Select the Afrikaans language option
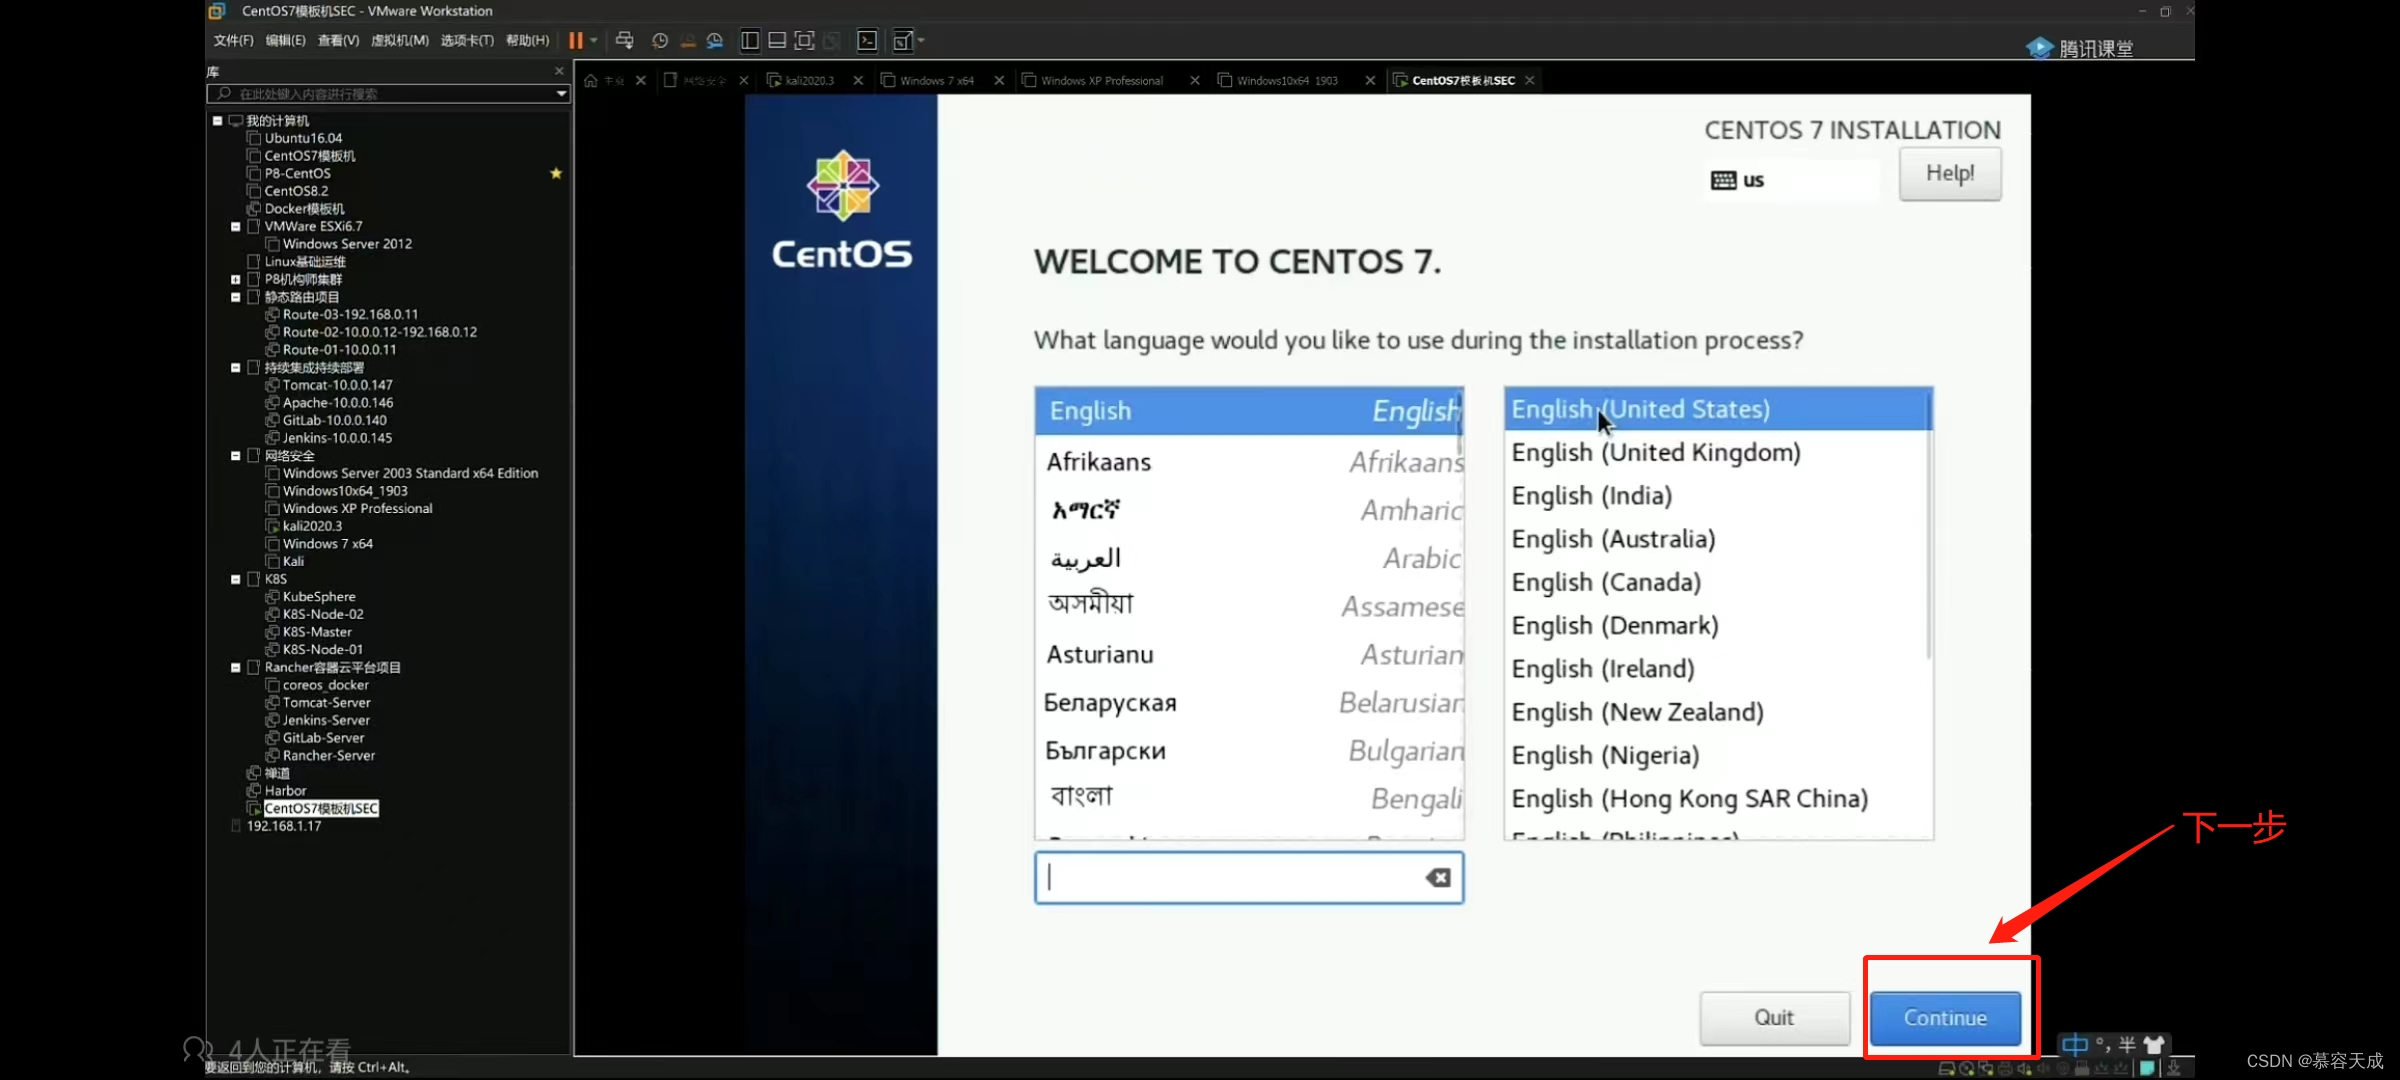The height and width of the screenshot is (1080, 2400). click(x=1099, y=461)
